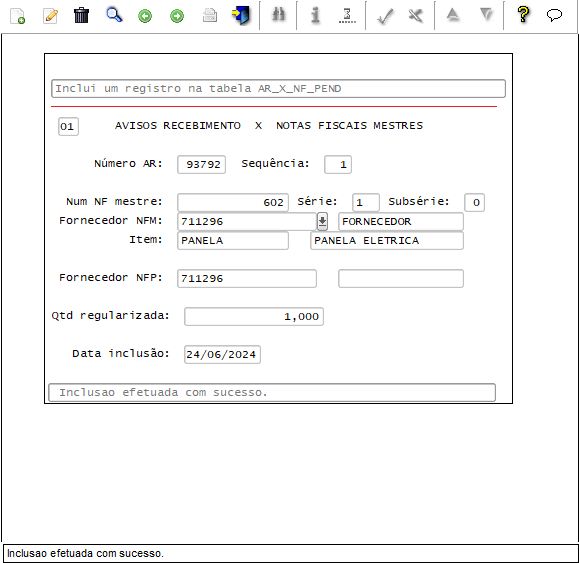Click the 'Data inclusão:' label
Viewport: 579px width, 563px height.
121,354
